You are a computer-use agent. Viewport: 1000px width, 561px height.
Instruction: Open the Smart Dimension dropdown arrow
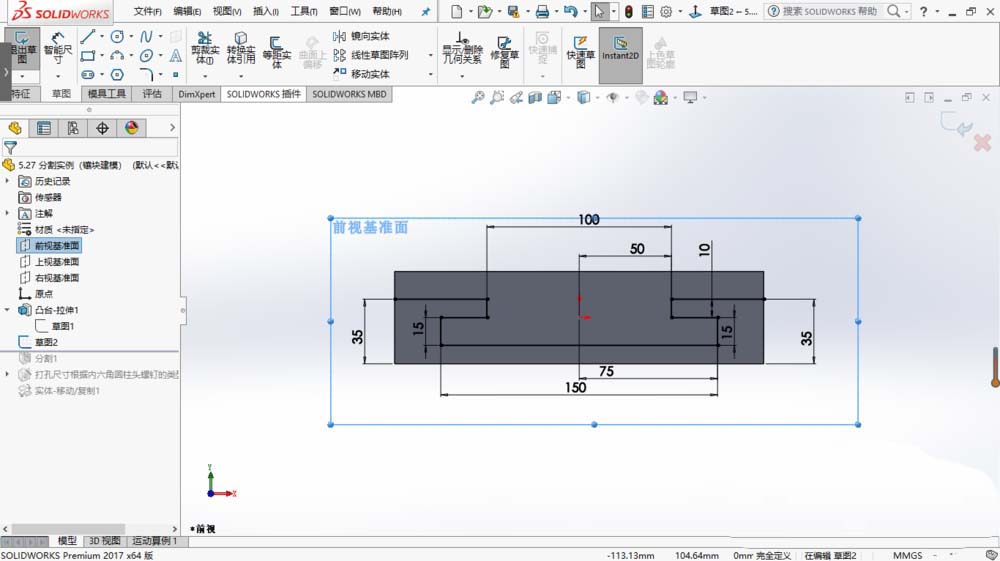pos(57,76)
